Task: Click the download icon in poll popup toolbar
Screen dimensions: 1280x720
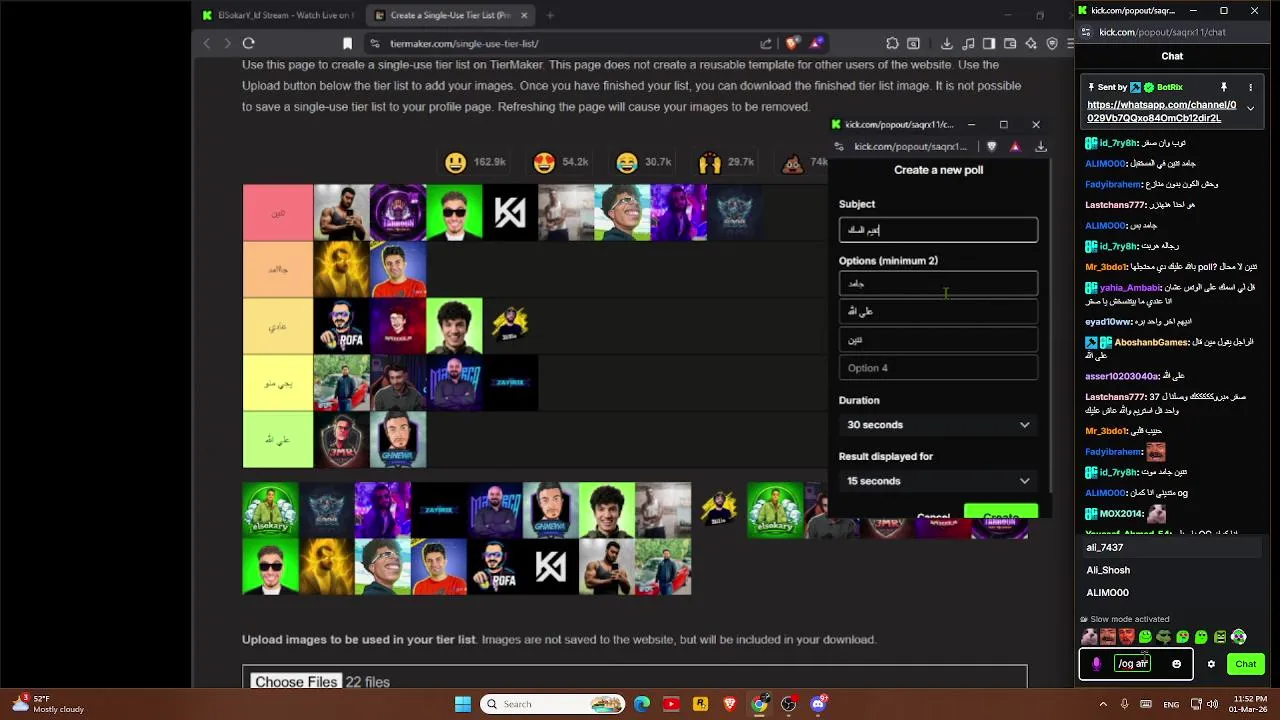Action: click(1040, 146)
